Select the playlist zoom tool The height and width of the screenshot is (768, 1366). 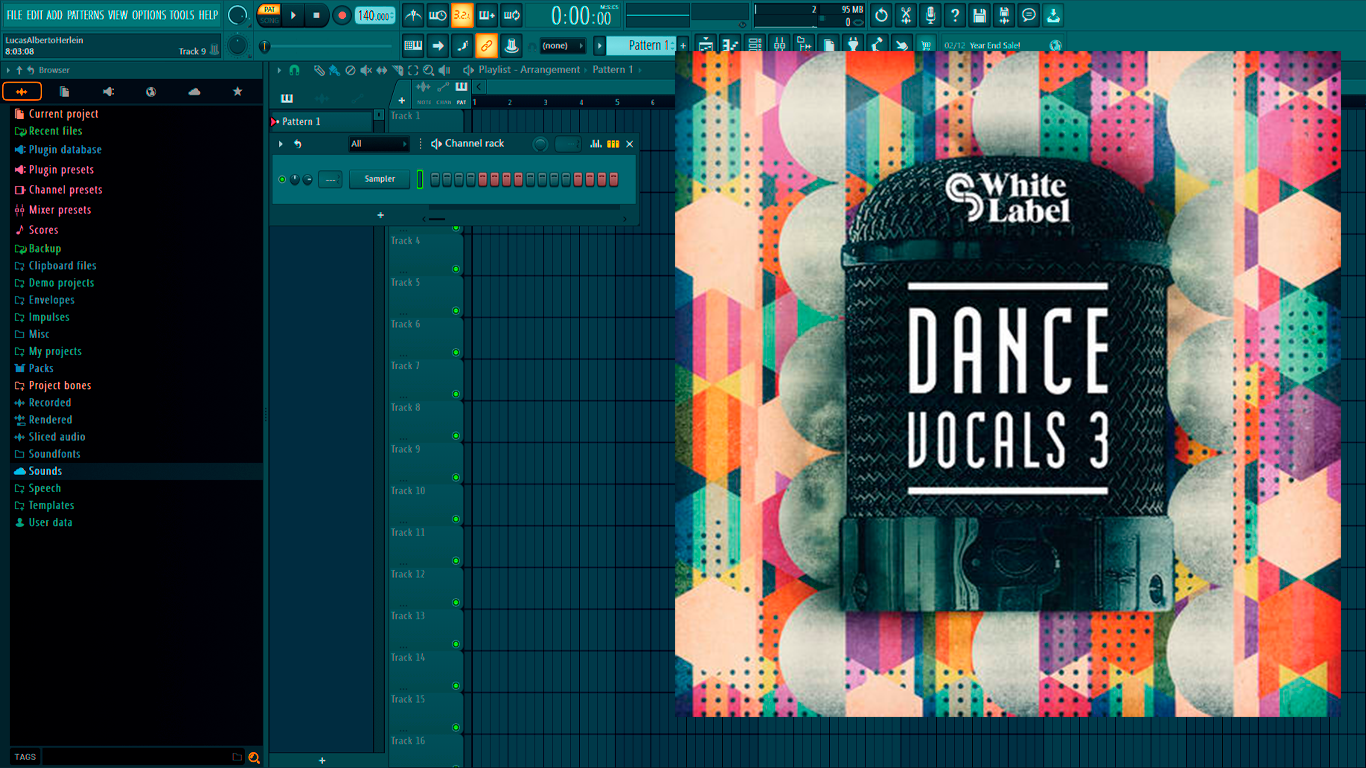point(428,70)
